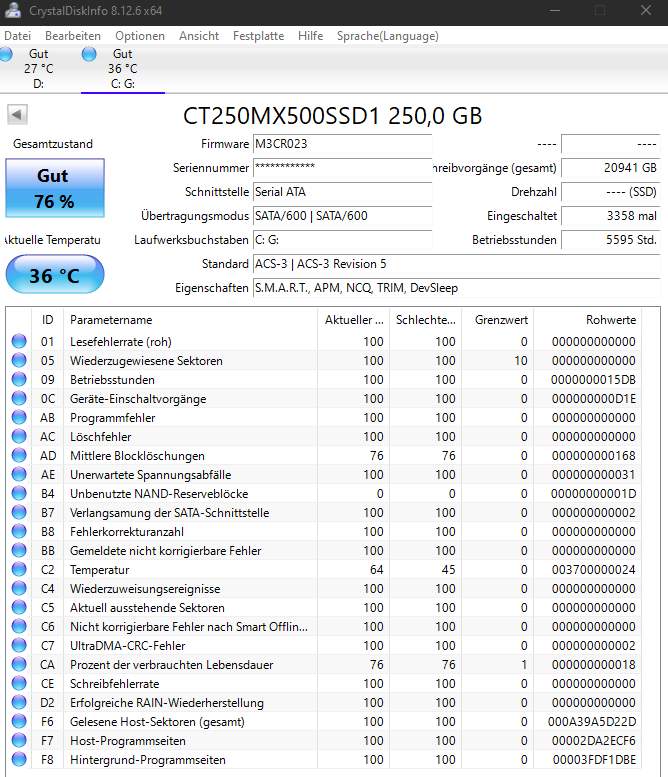Click status icon of Löschfehler row
This screenshot has height=777, width=668.
19,436
